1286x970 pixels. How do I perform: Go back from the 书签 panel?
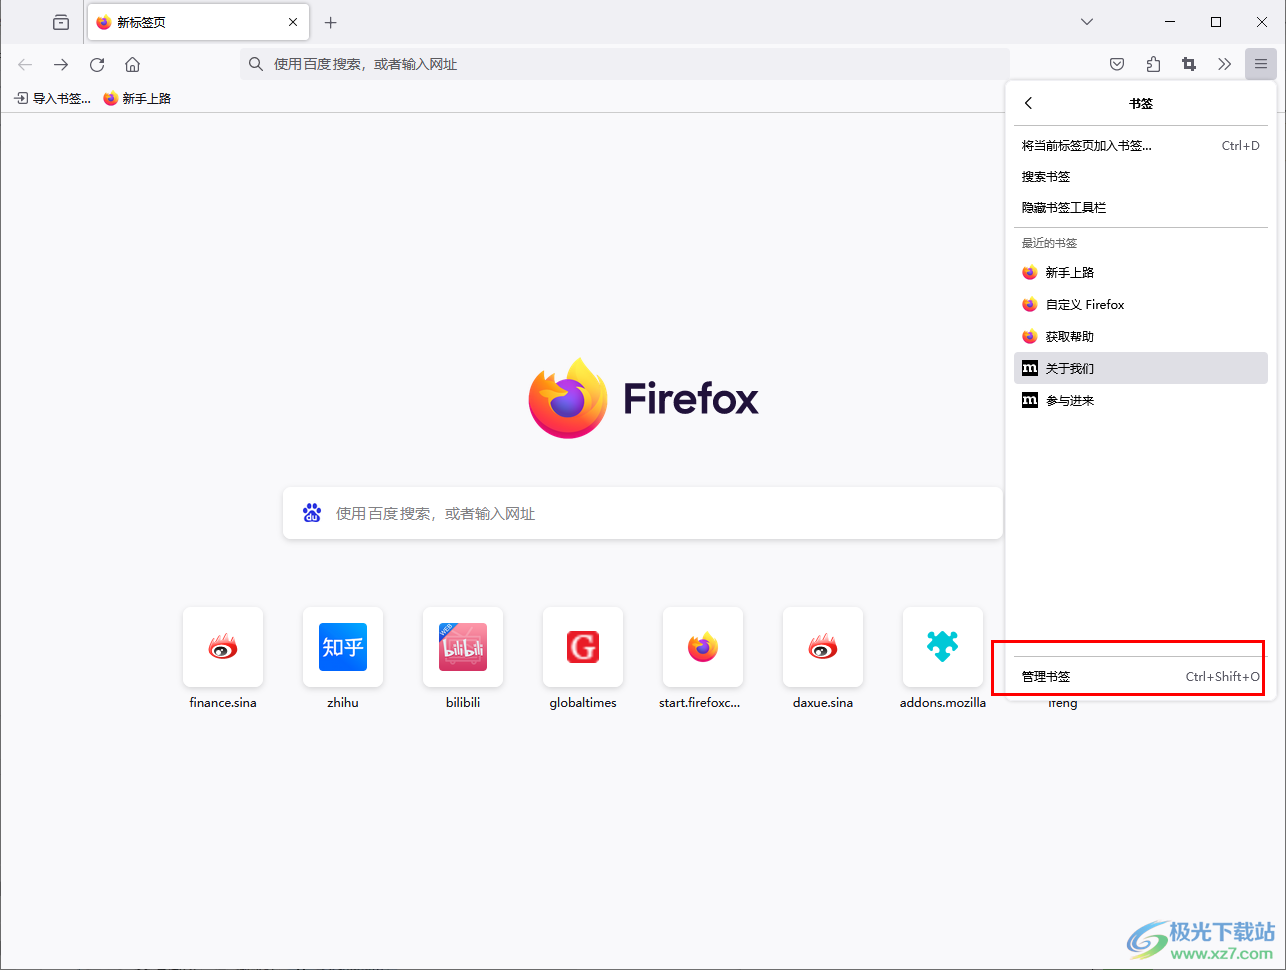pos(1028,103)
